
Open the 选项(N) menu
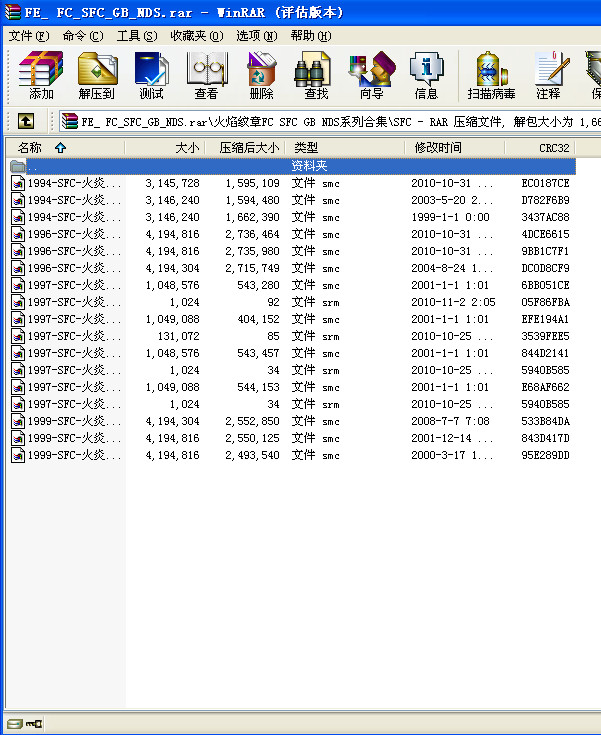pos(257,36)
